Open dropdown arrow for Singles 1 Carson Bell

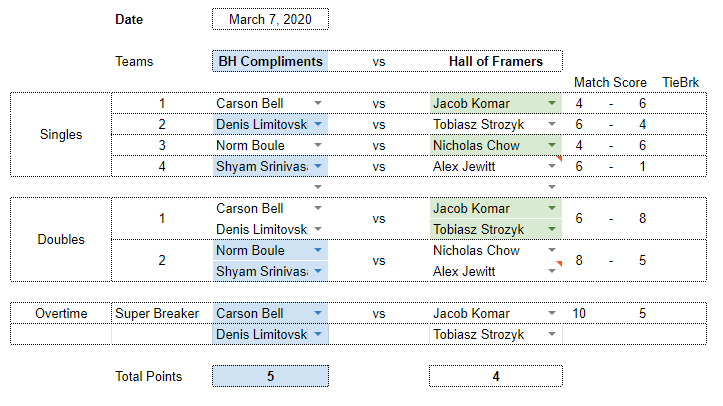pyautogui.click(x=318, y=103)
